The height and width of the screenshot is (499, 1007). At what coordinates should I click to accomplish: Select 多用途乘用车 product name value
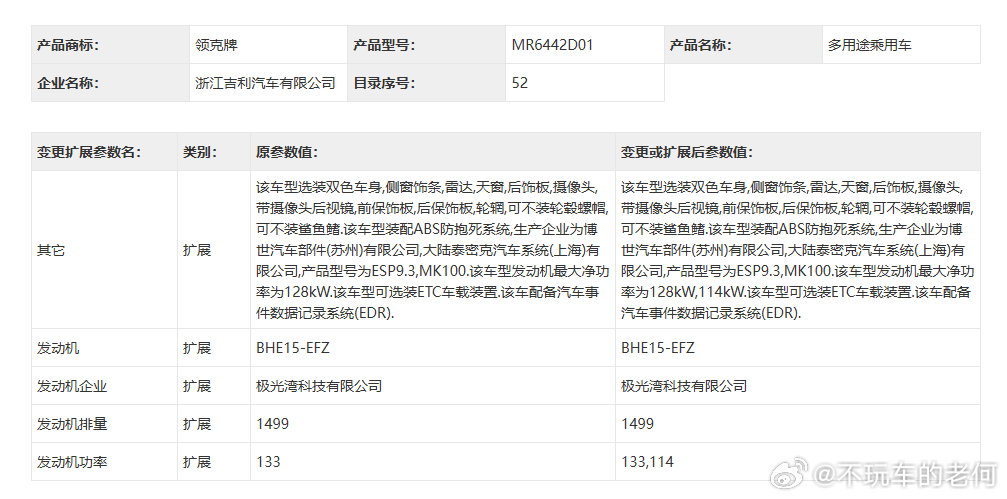[869, 45]
